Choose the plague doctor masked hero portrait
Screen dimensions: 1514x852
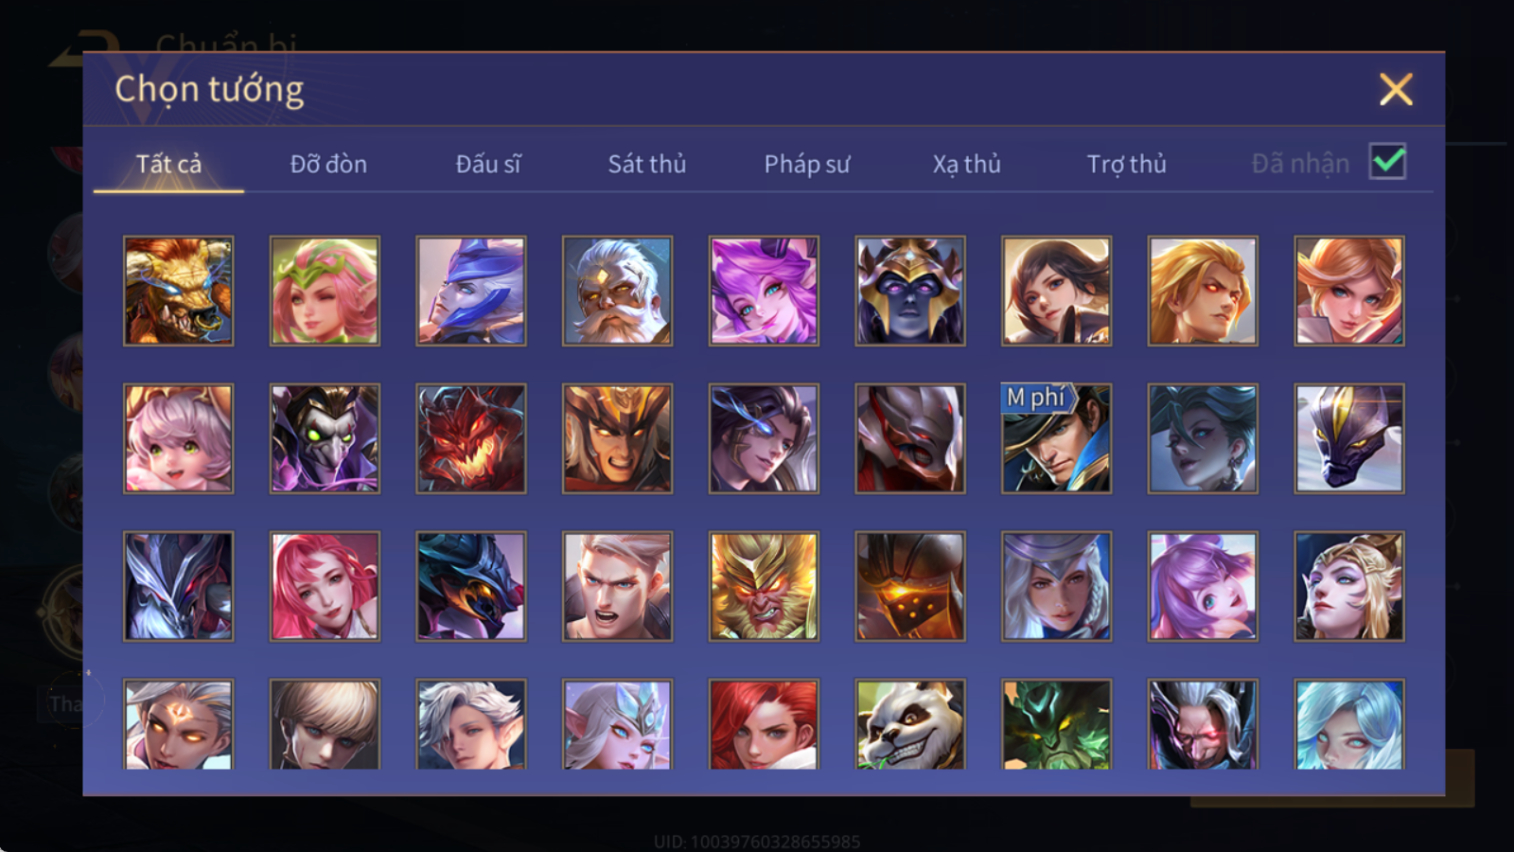[x=325, y=438]
